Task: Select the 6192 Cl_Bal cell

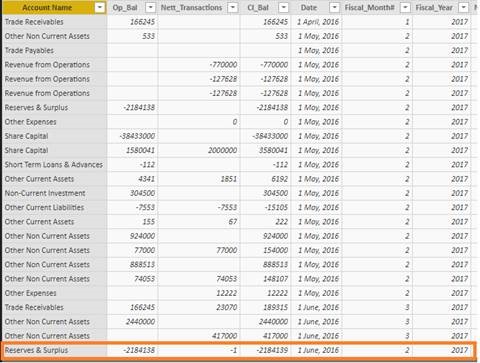Action: click(x=265, y=179)
